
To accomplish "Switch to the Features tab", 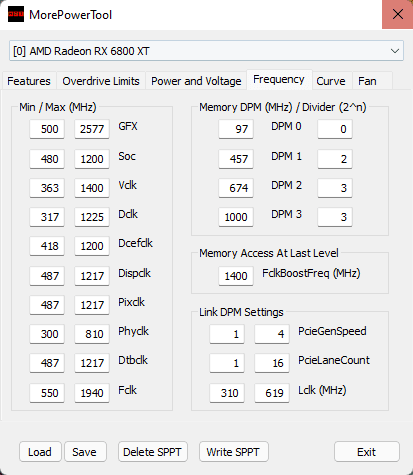I will tap(29, 81).
